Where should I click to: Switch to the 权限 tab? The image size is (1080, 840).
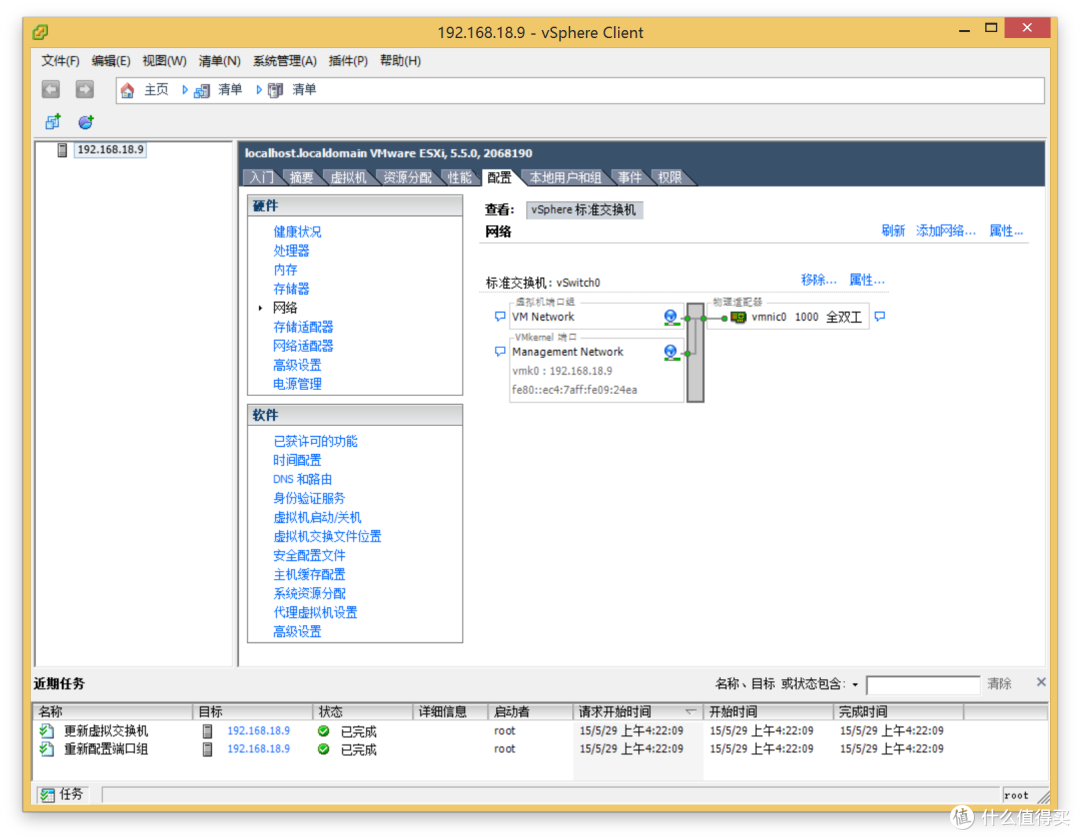[x=669, y=178]
